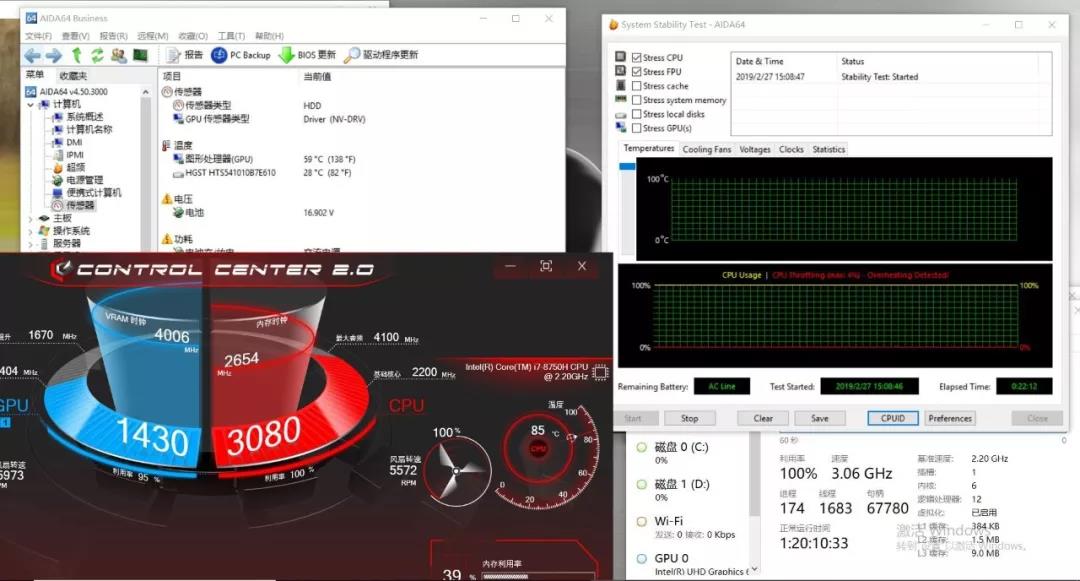Enable the Stress GPU(s) checkbox
Image resolution: width=1080 pixels, height=581 pixels.
click(636, 128)
